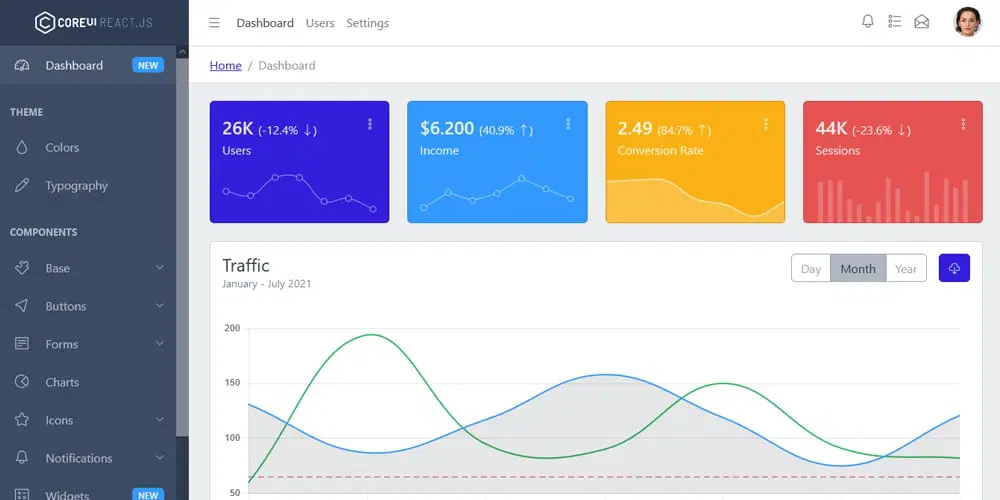Open Settings in top navigation

coord(367,23)
